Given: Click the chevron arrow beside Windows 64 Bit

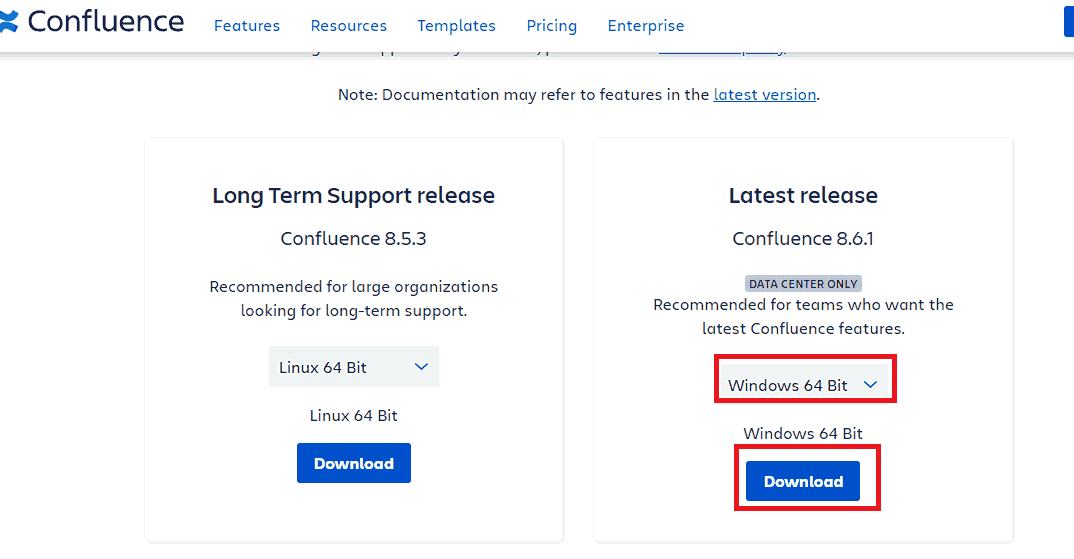Looking at the screenshot, I should coord(871,385).
